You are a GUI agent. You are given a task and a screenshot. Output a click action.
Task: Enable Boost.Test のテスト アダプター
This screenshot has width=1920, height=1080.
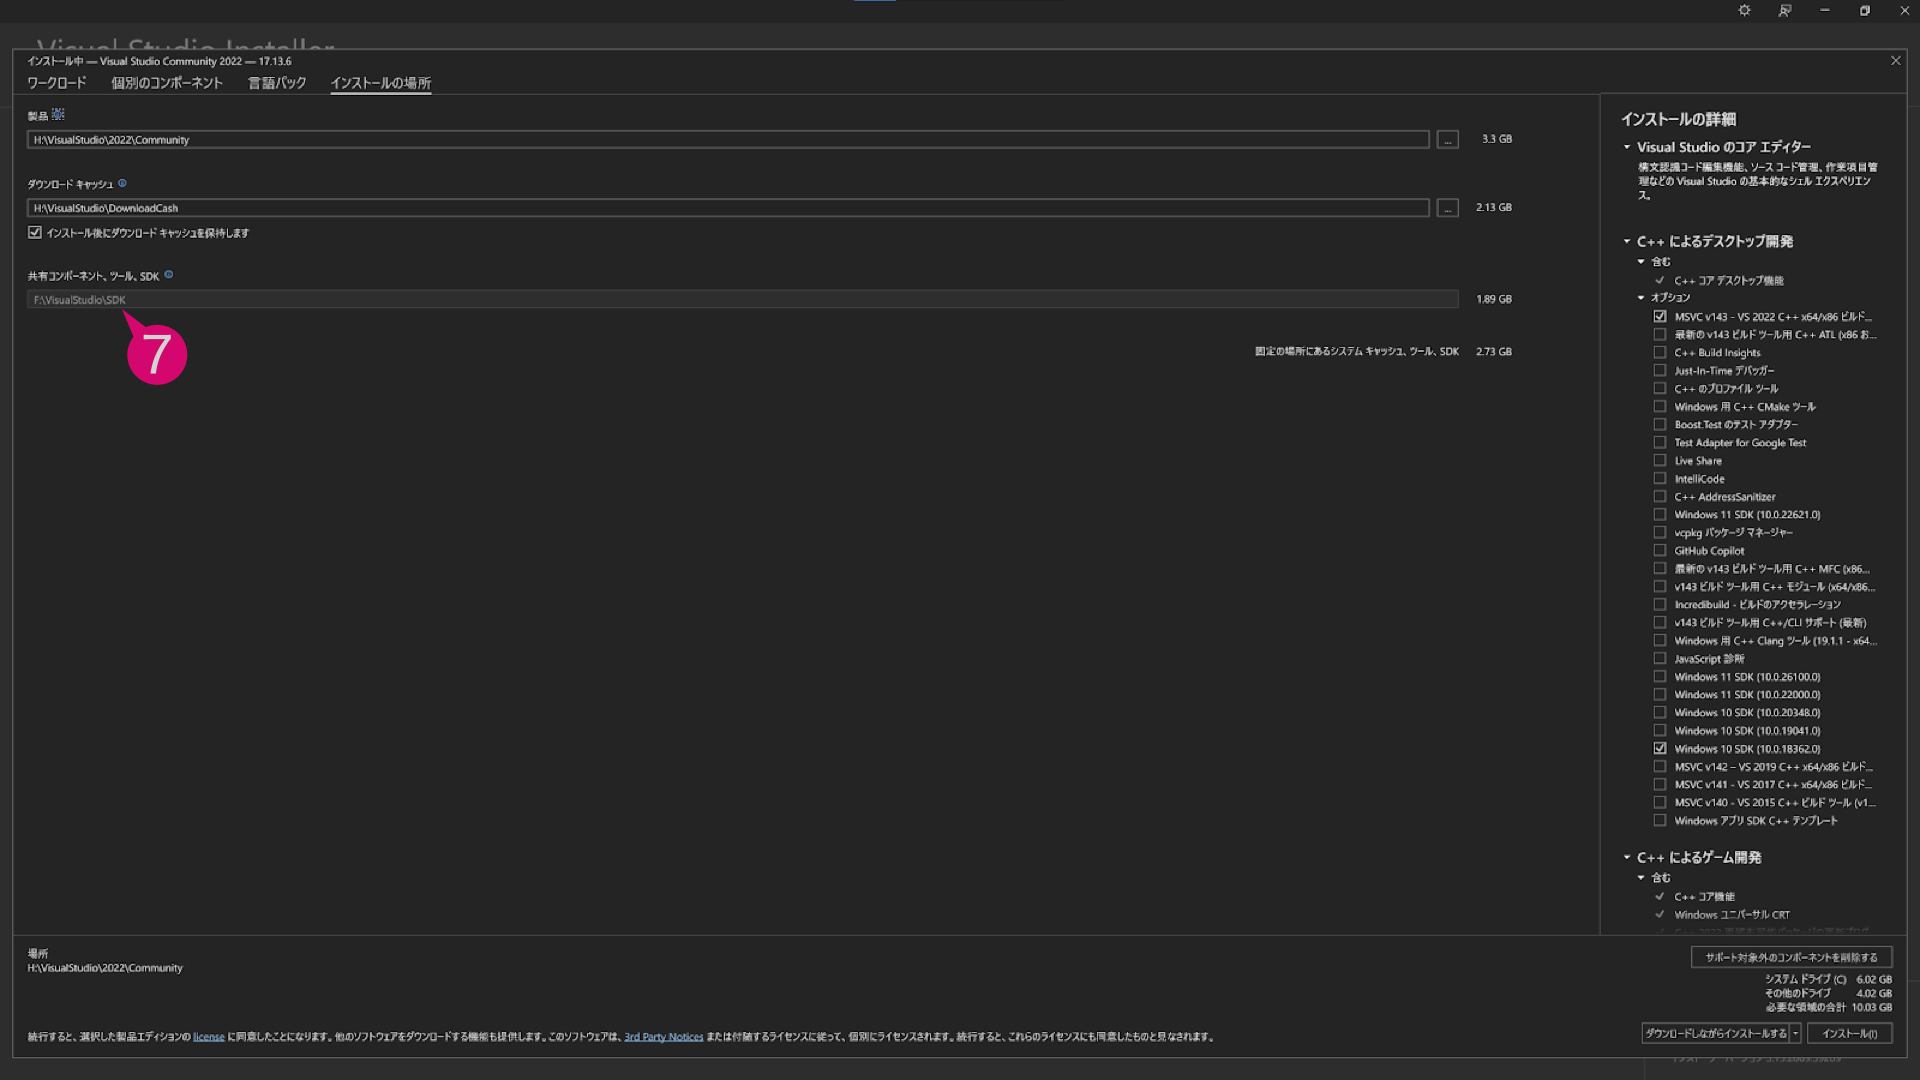pos(1660,424)
